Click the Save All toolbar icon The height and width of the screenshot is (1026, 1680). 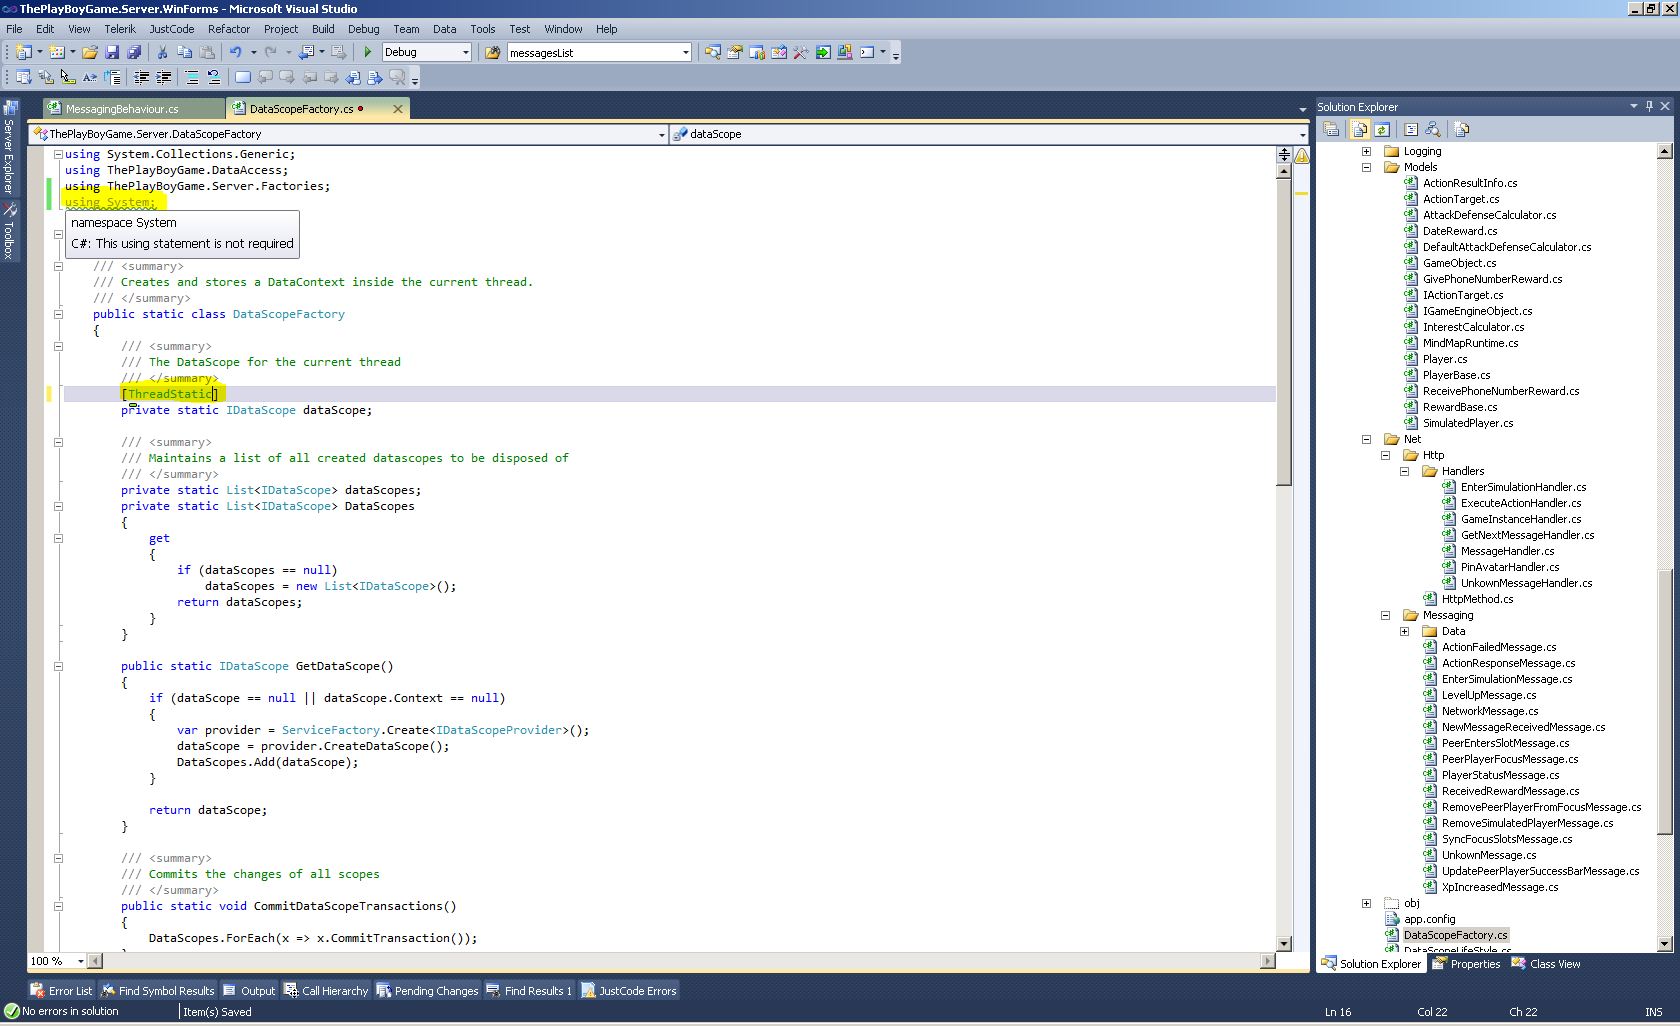coord(133,52)
